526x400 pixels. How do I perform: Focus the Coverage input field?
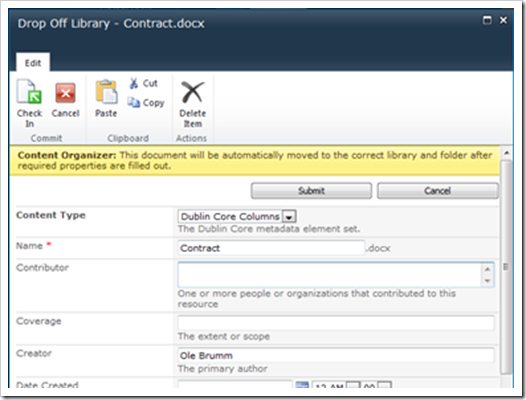coord(336,322)
